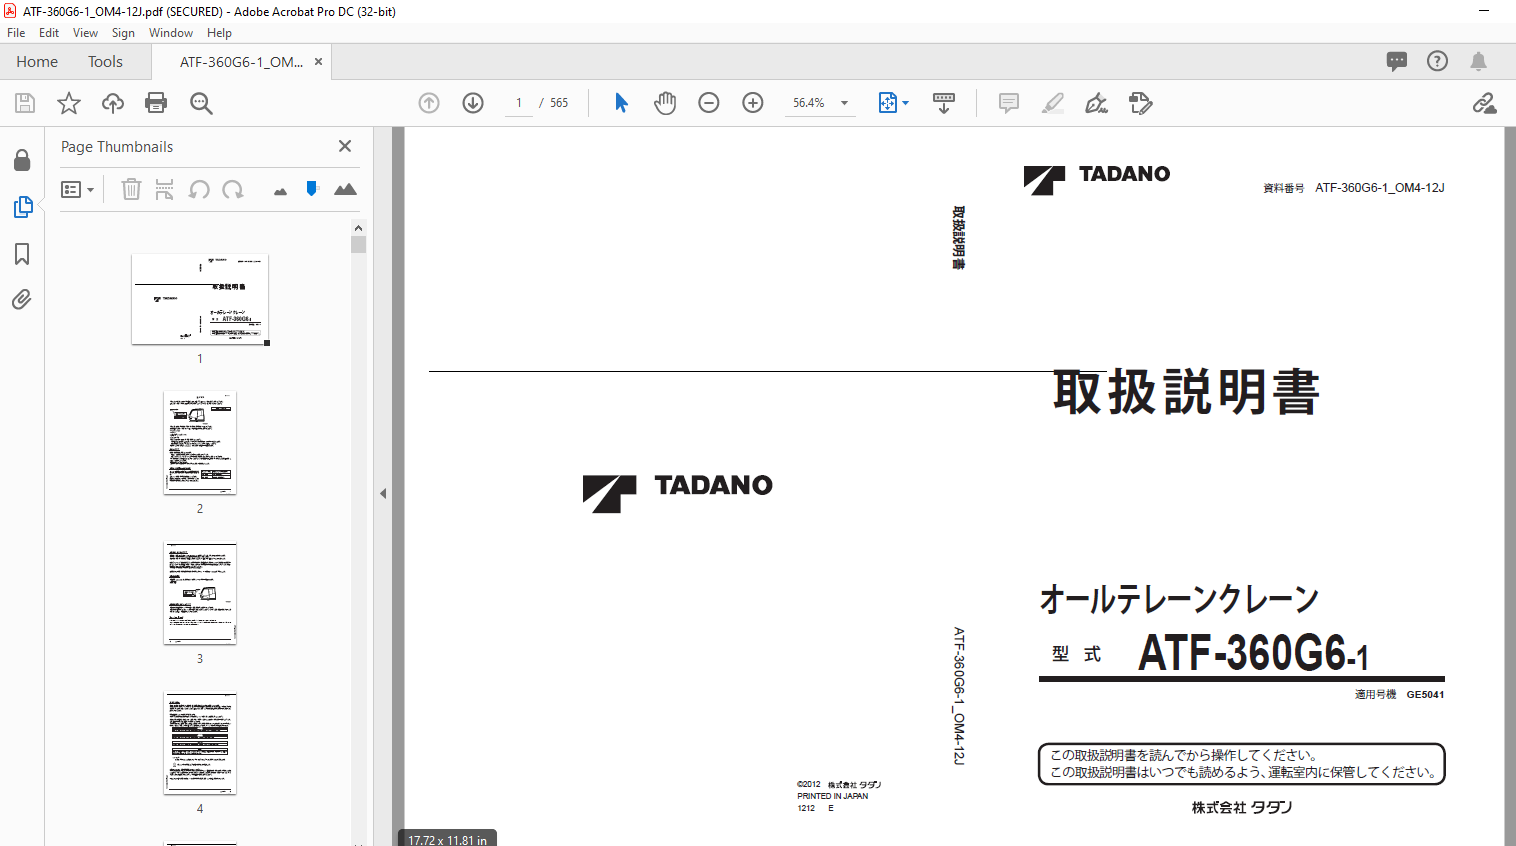
Task: Open the chat/comments bubble icon
Action: pyautogui.click(x=1397, y=61)
